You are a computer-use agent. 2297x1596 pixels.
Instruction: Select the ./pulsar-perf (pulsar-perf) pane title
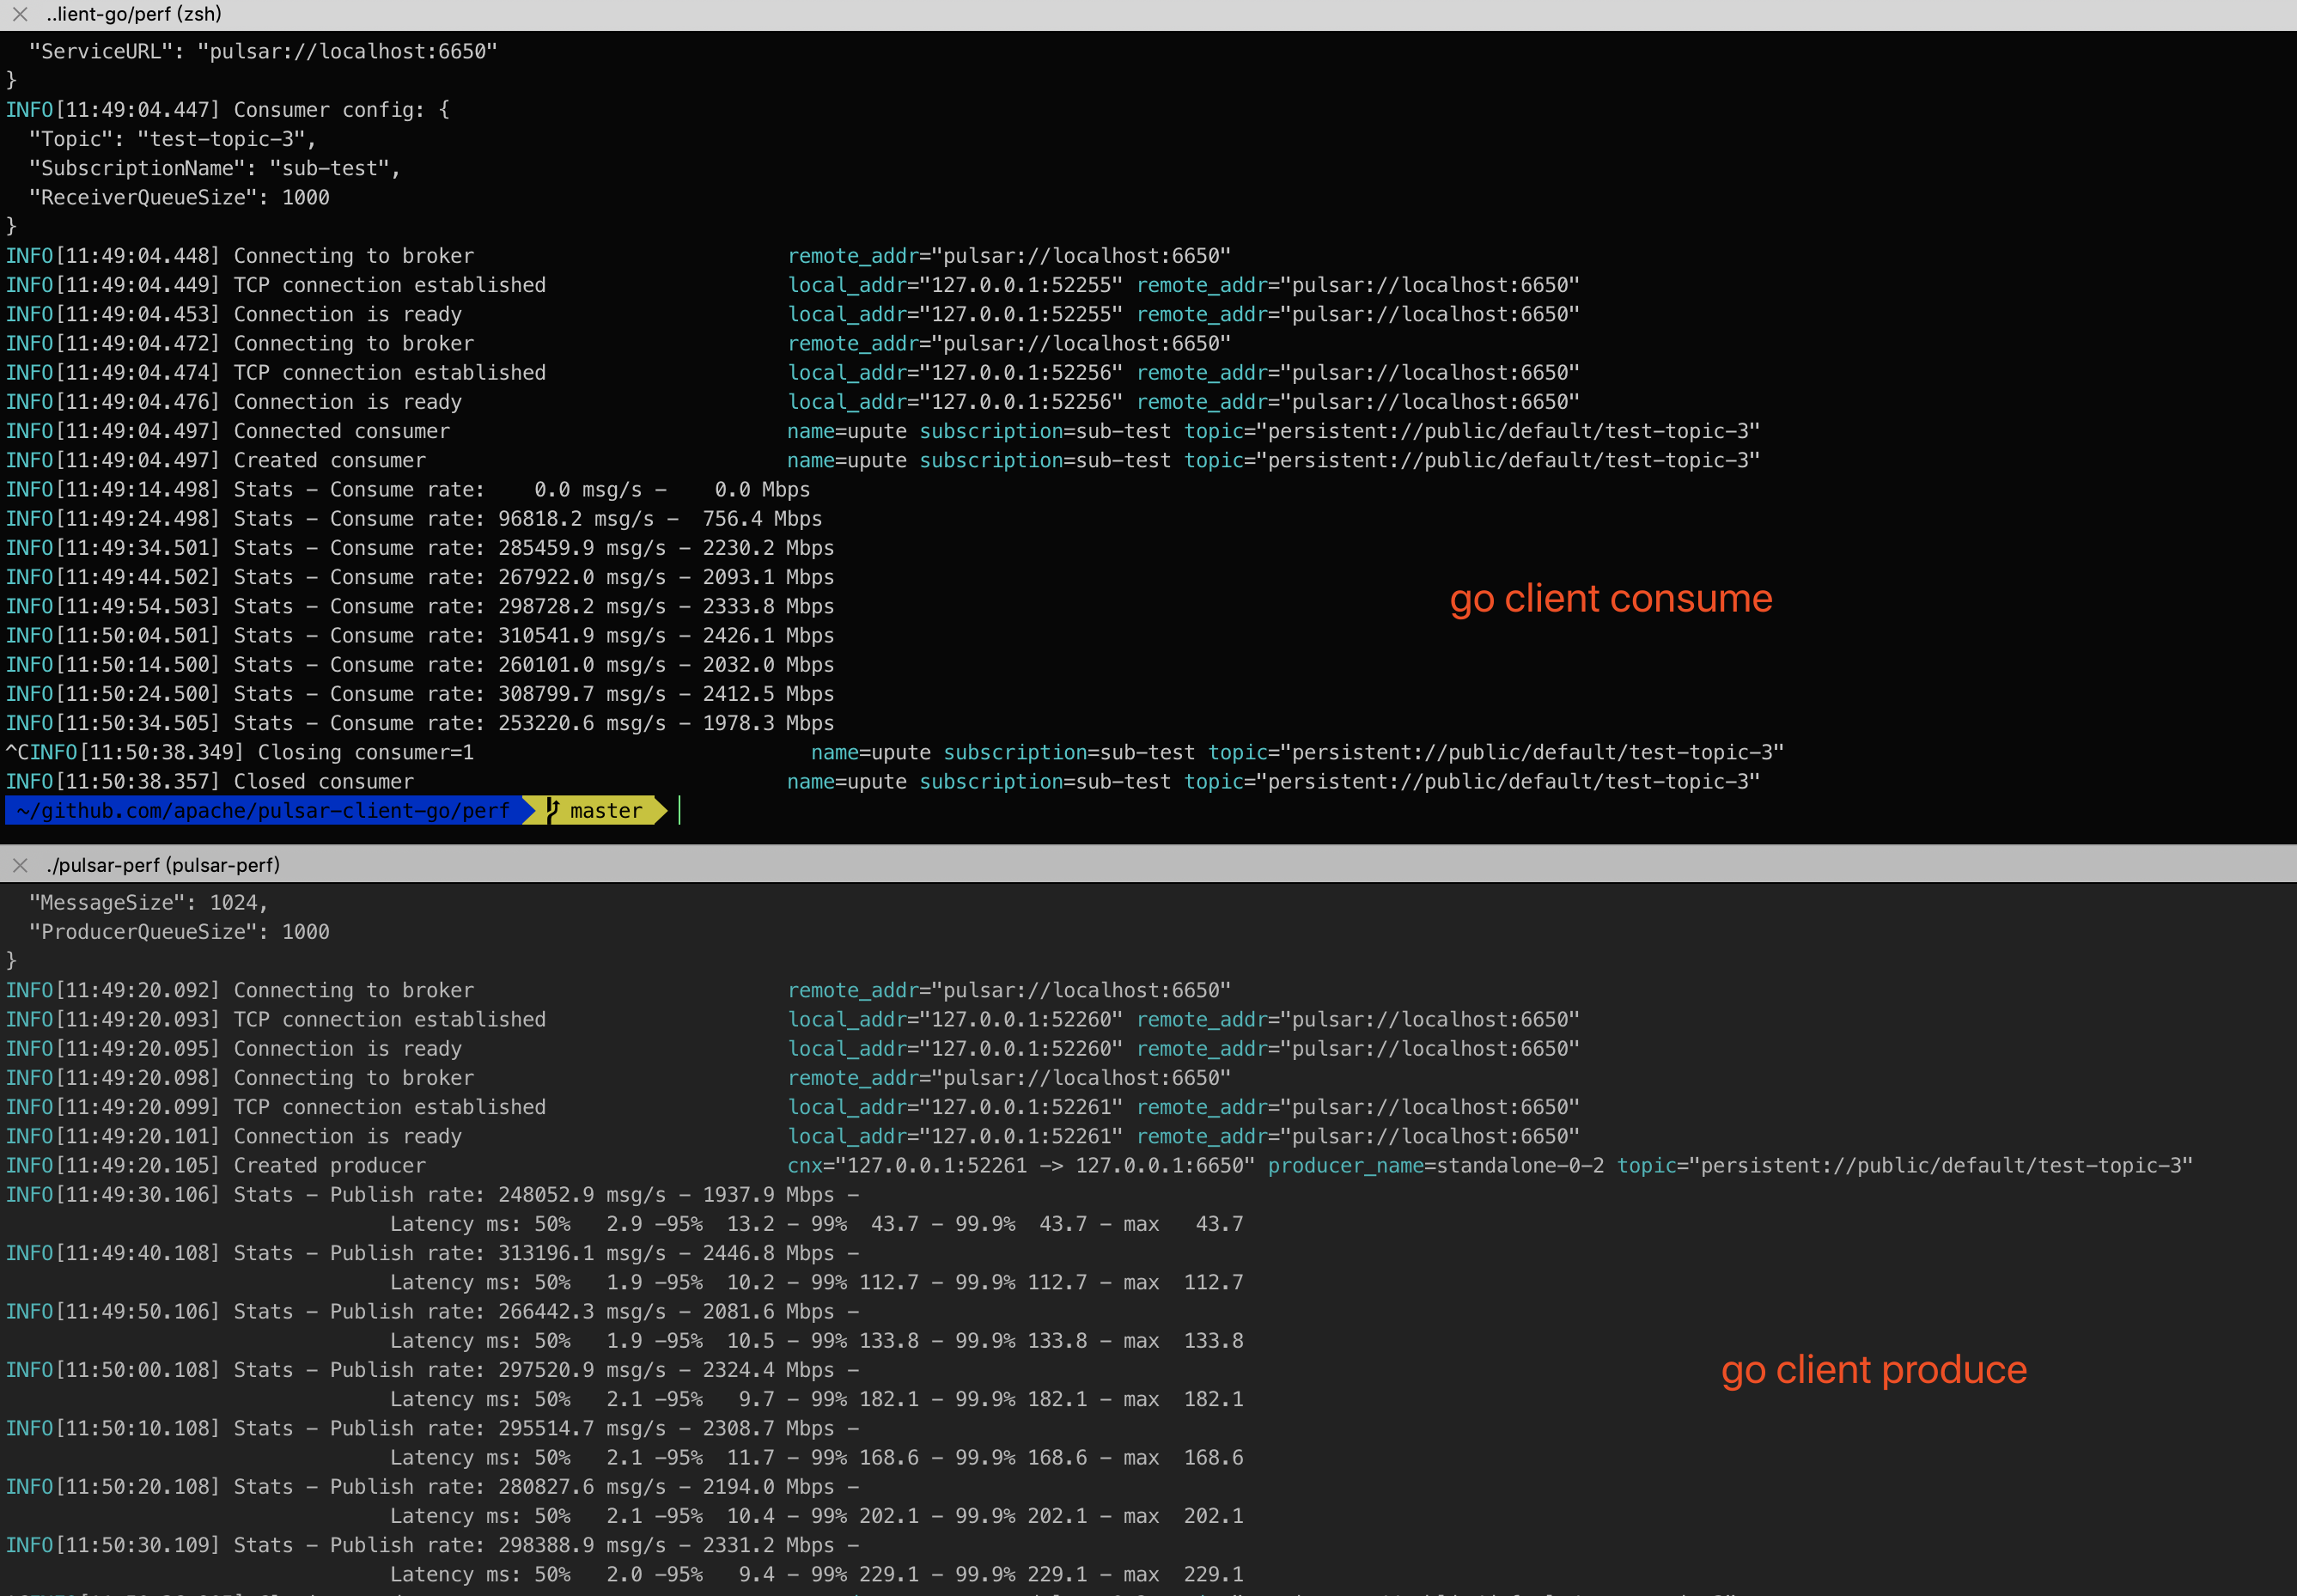click(163, 865)
